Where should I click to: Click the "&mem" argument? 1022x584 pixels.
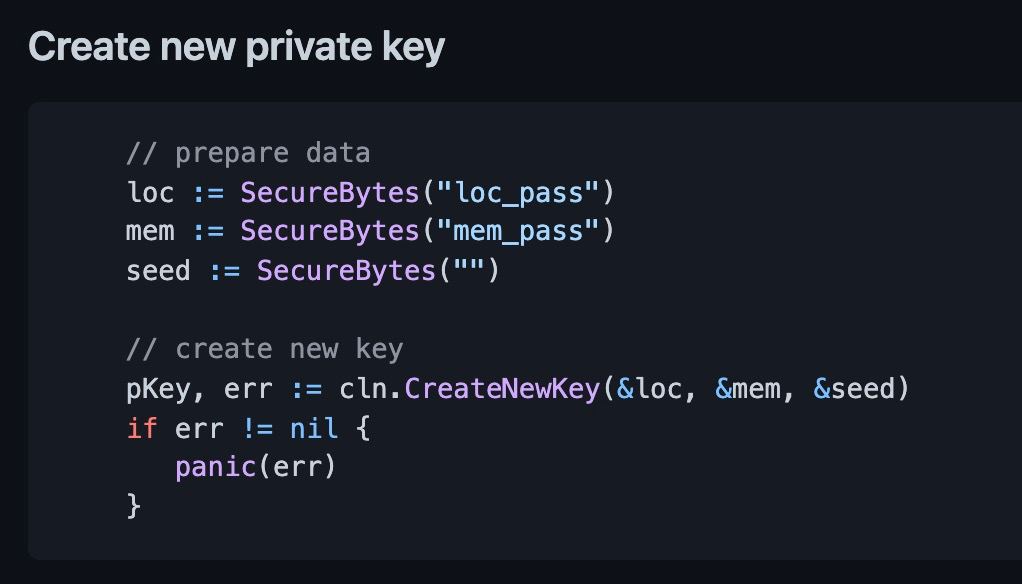pos(748,389)
